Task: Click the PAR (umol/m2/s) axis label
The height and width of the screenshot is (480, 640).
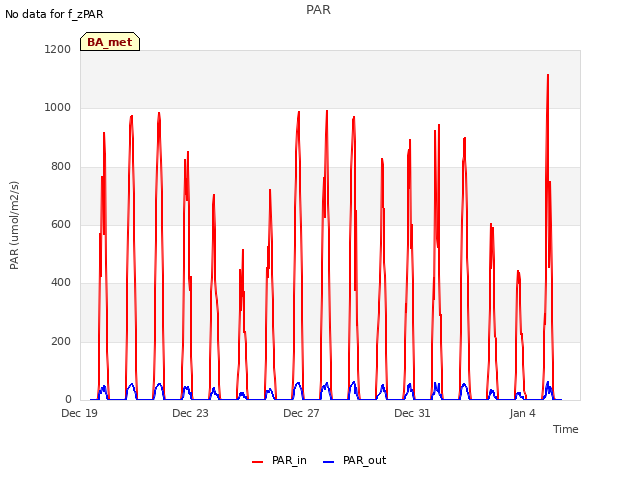Action: coord(14,225)
